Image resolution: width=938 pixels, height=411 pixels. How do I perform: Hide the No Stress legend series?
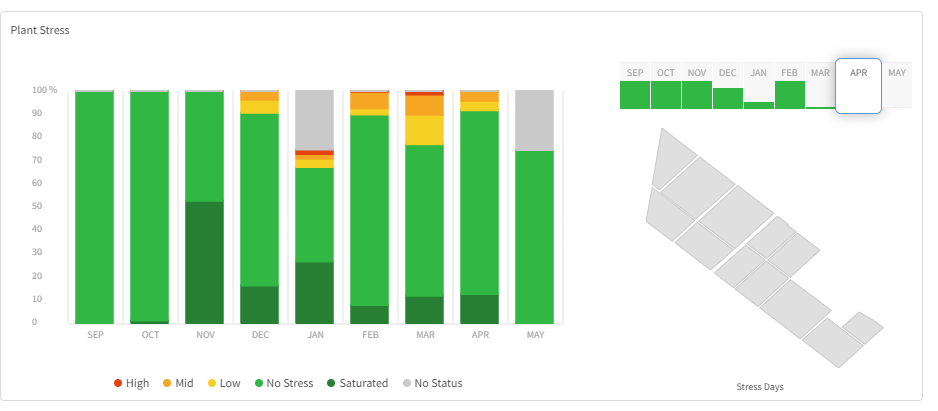284,383
